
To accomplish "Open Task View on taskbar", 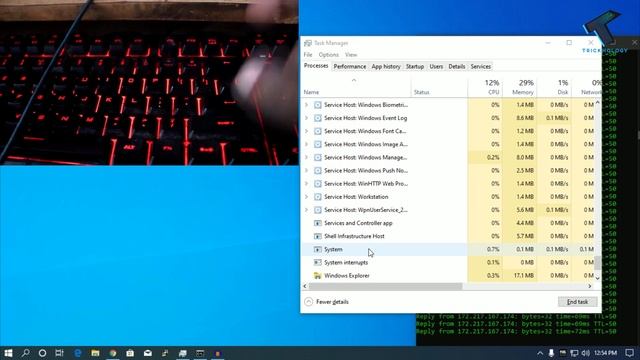I will pos(60,353).
